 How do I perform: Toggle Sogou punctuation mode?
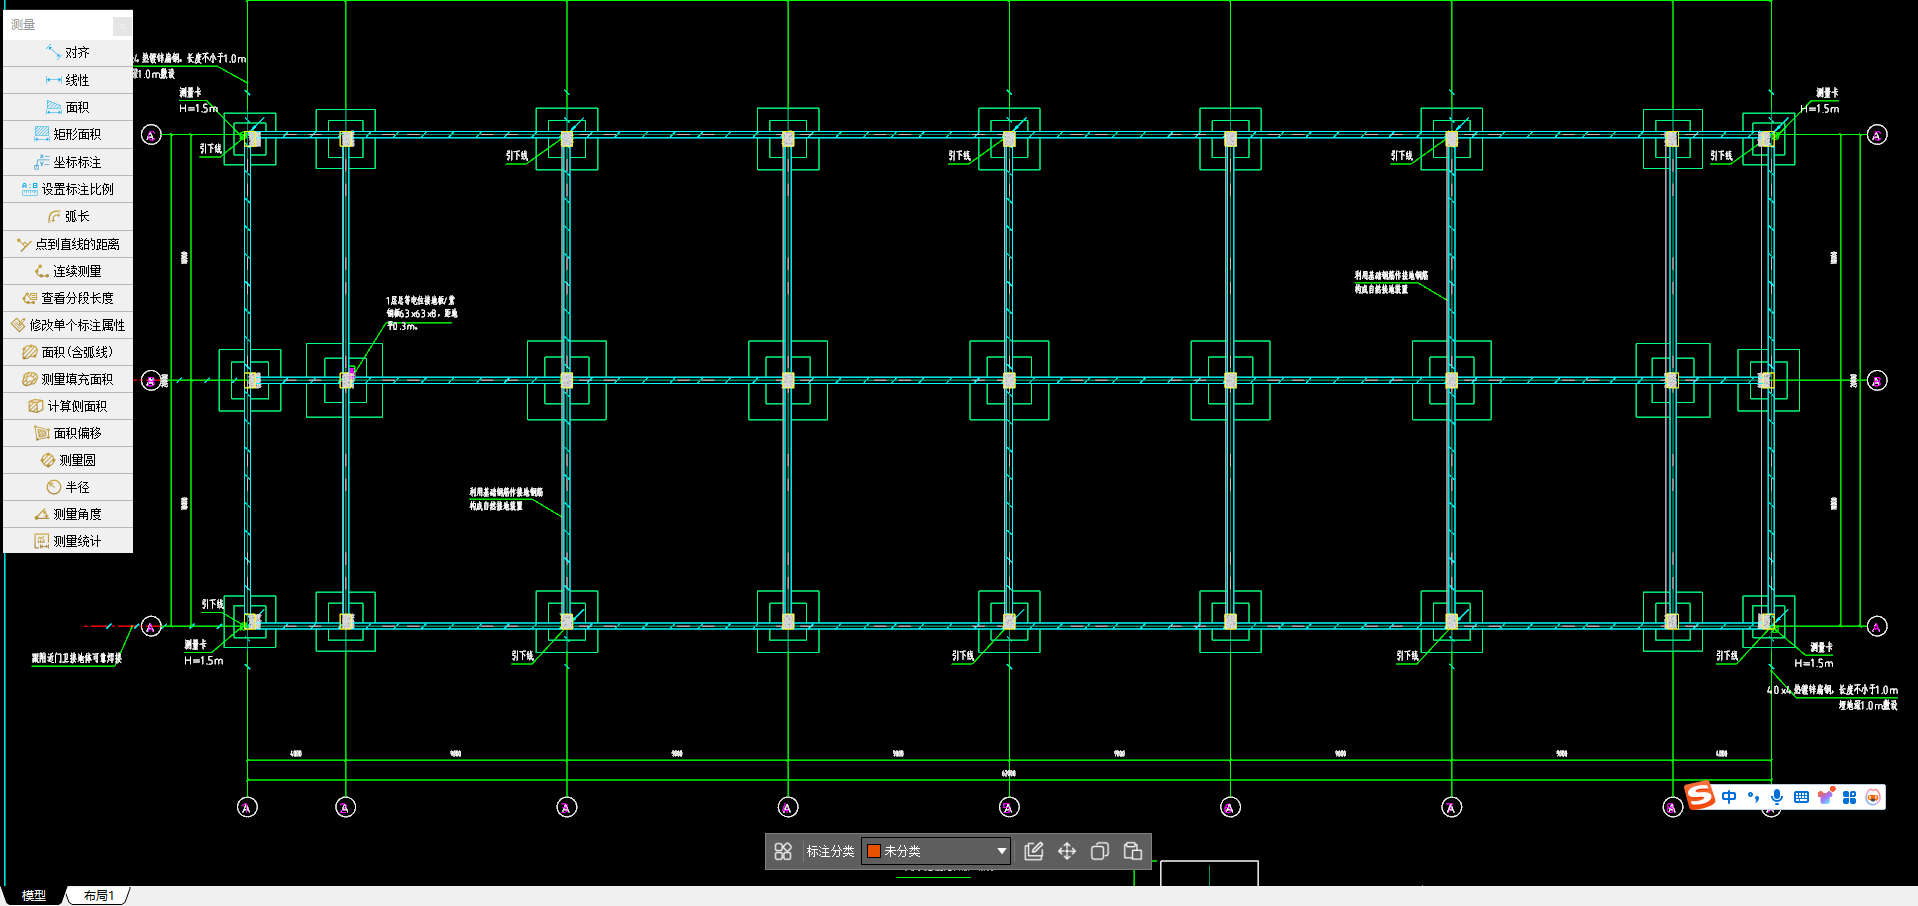click(1753, 797)
